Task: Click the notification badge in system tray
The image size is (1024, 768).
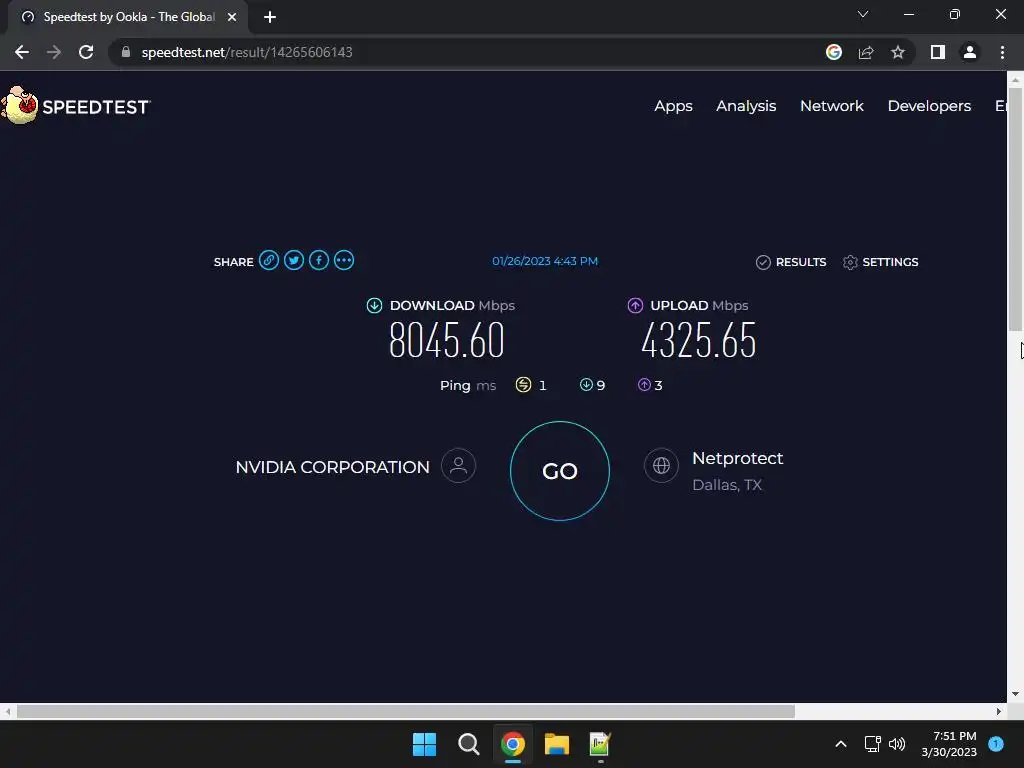Action: click(996, 744)
